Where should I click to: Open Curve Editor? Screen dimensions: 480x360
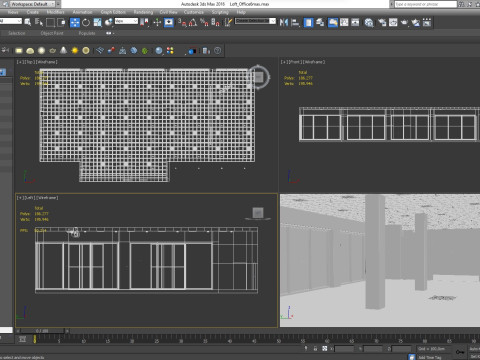coord(344,22)
